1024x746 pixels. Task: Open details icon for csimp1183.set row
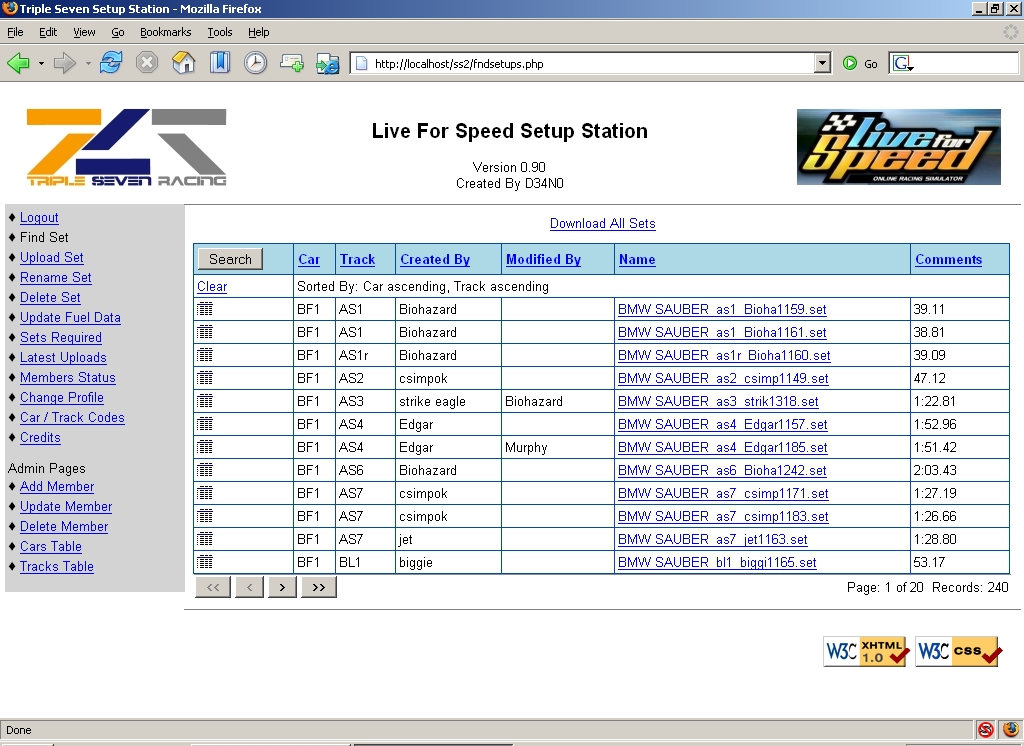[205, 516]
